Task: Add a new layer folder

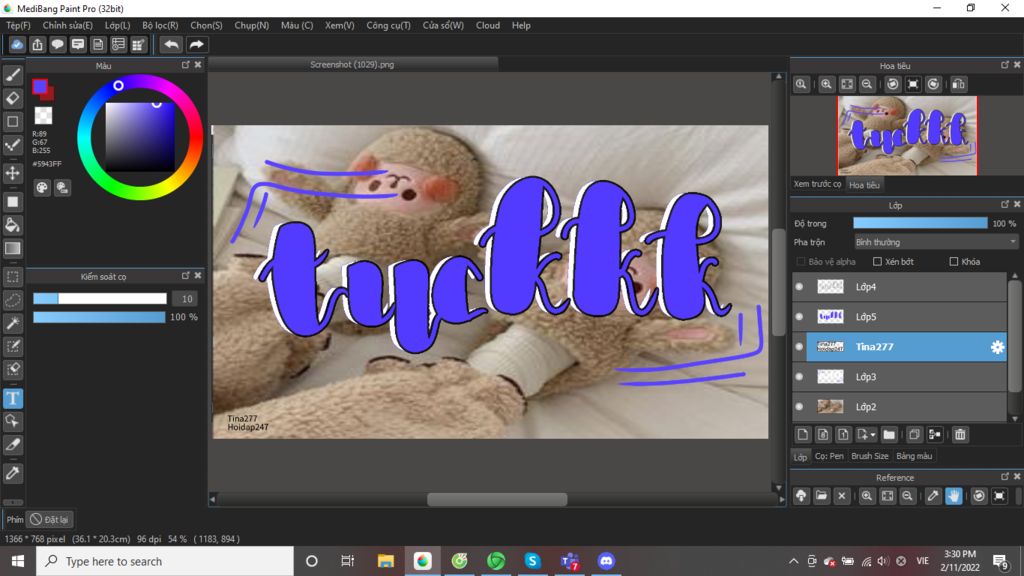Action: (x=889, y=434)
